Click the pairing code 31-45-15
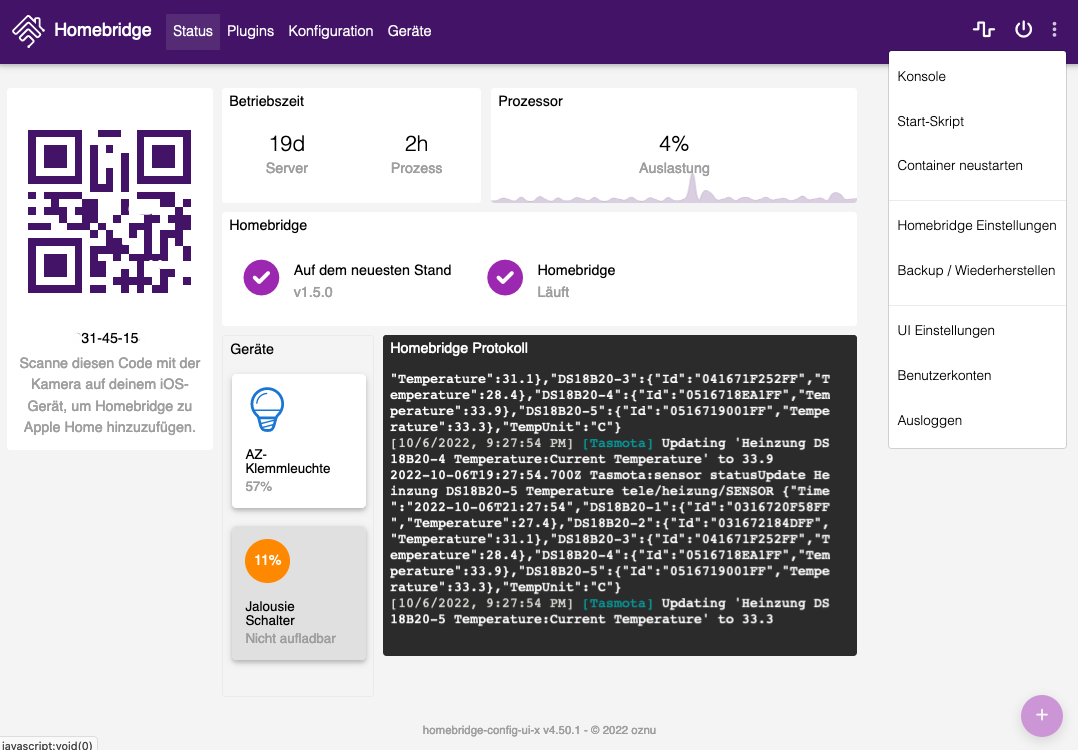The width and height of the screenshot is (1078, 750). click(x=110, y=338)
